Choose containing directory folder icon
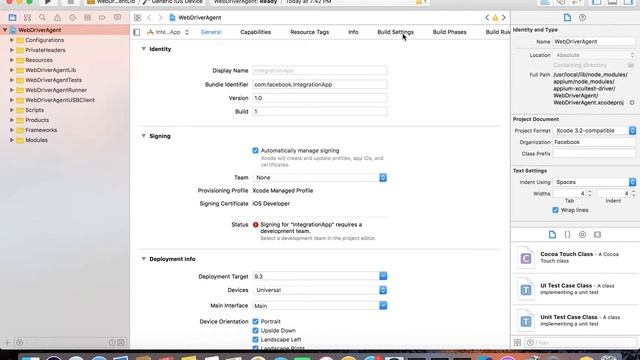 click(631, 65)
